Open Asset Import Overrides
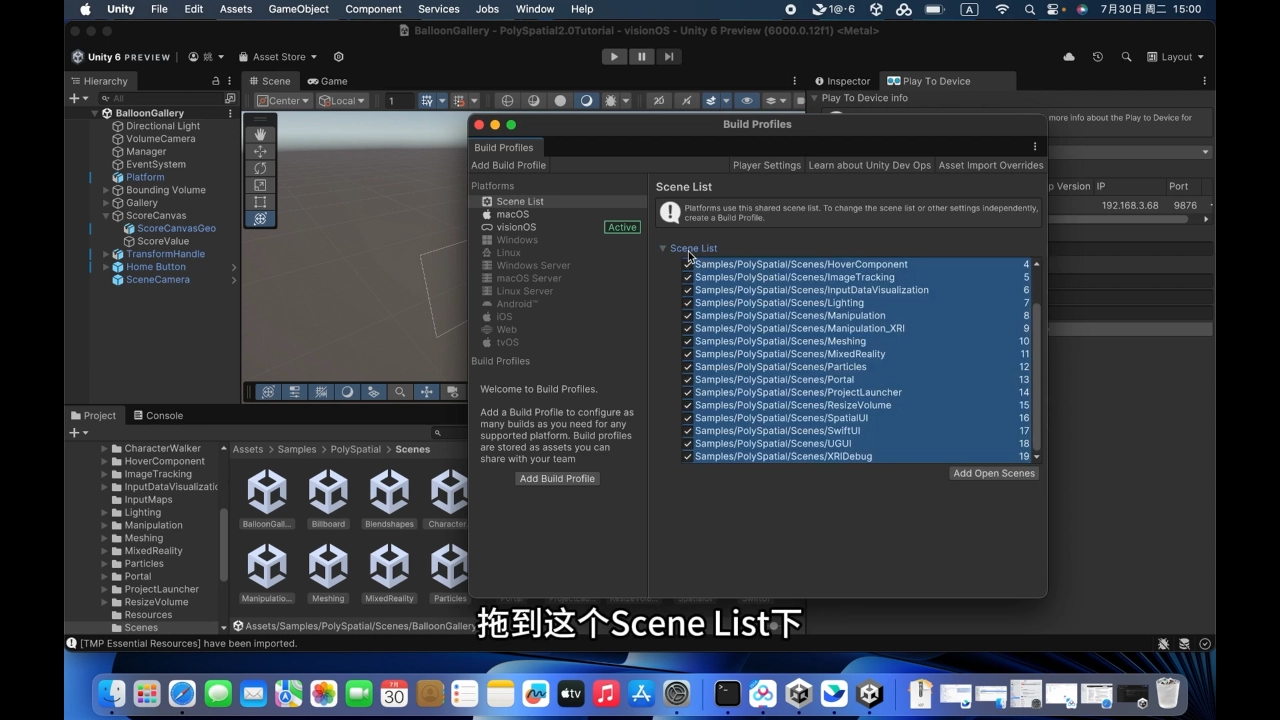Viewport: 1280px width, 720px height. [x=991, y=165]
